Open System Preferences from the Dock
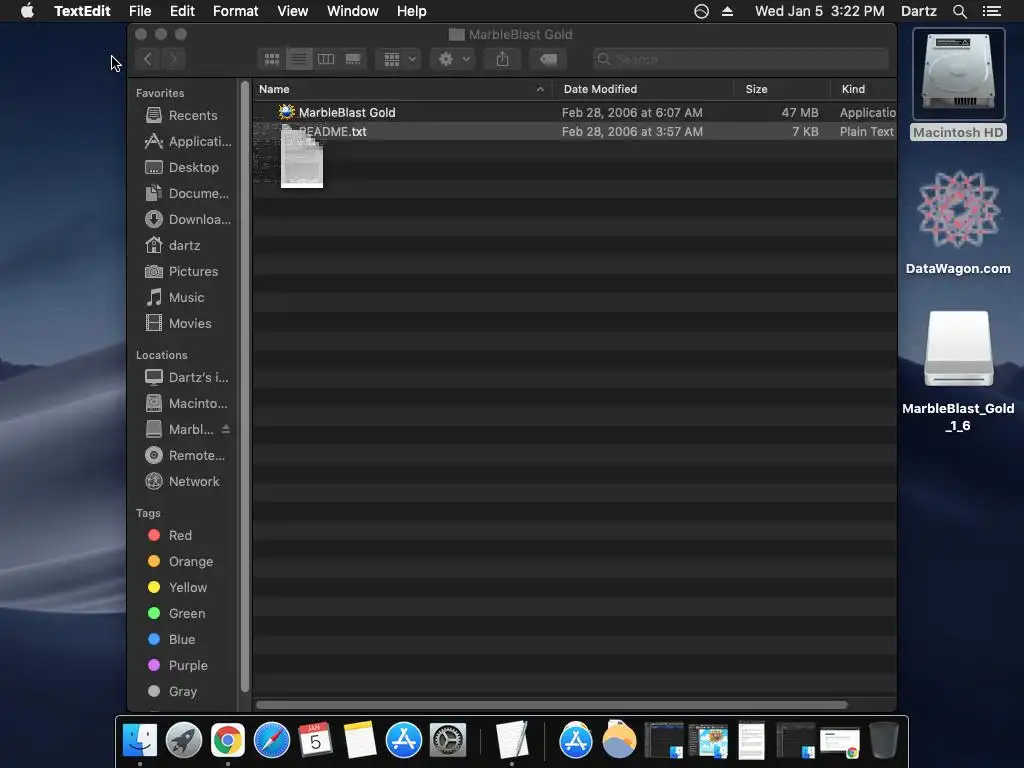The image size is (1024, 768). (447, 741)
